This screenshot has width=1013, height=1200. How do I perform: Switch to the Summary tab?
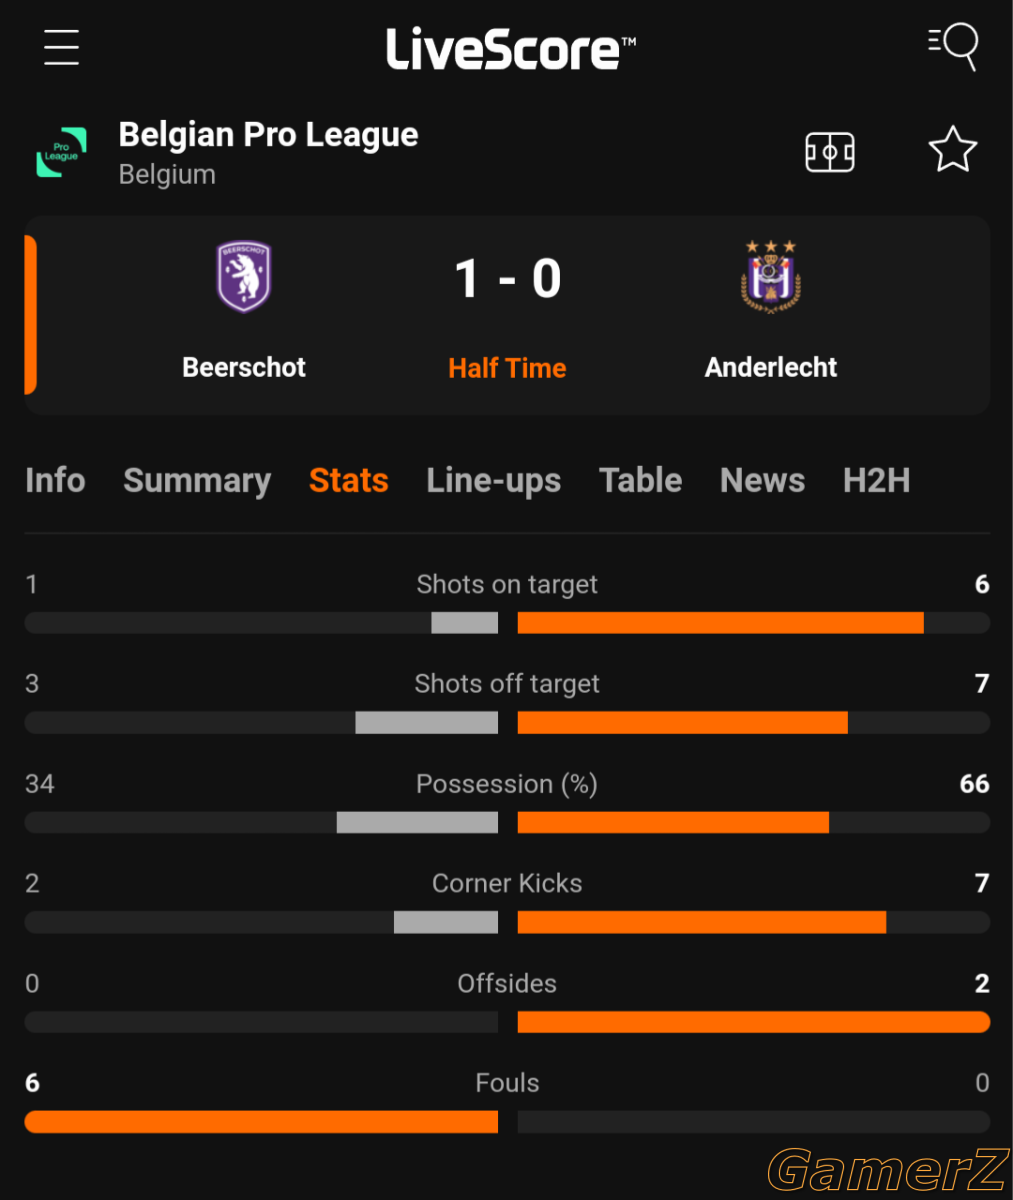pyautogui.click(x=197, y=481)
